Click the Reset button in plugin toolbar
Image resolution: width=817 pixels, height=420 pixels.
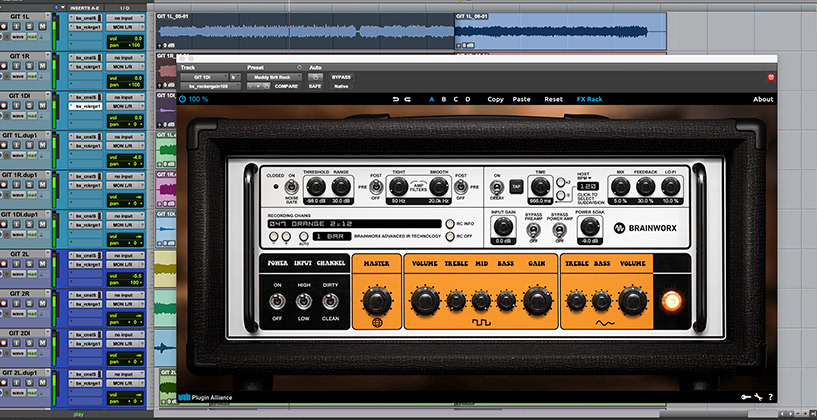point(553,99)
